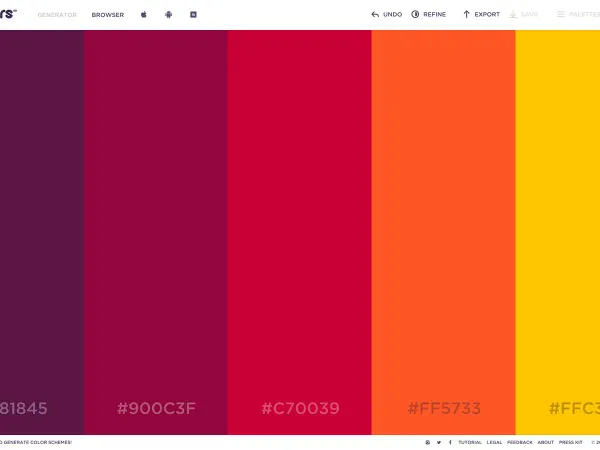Click the logo in top left
The image size is (600, 450).
8,14
